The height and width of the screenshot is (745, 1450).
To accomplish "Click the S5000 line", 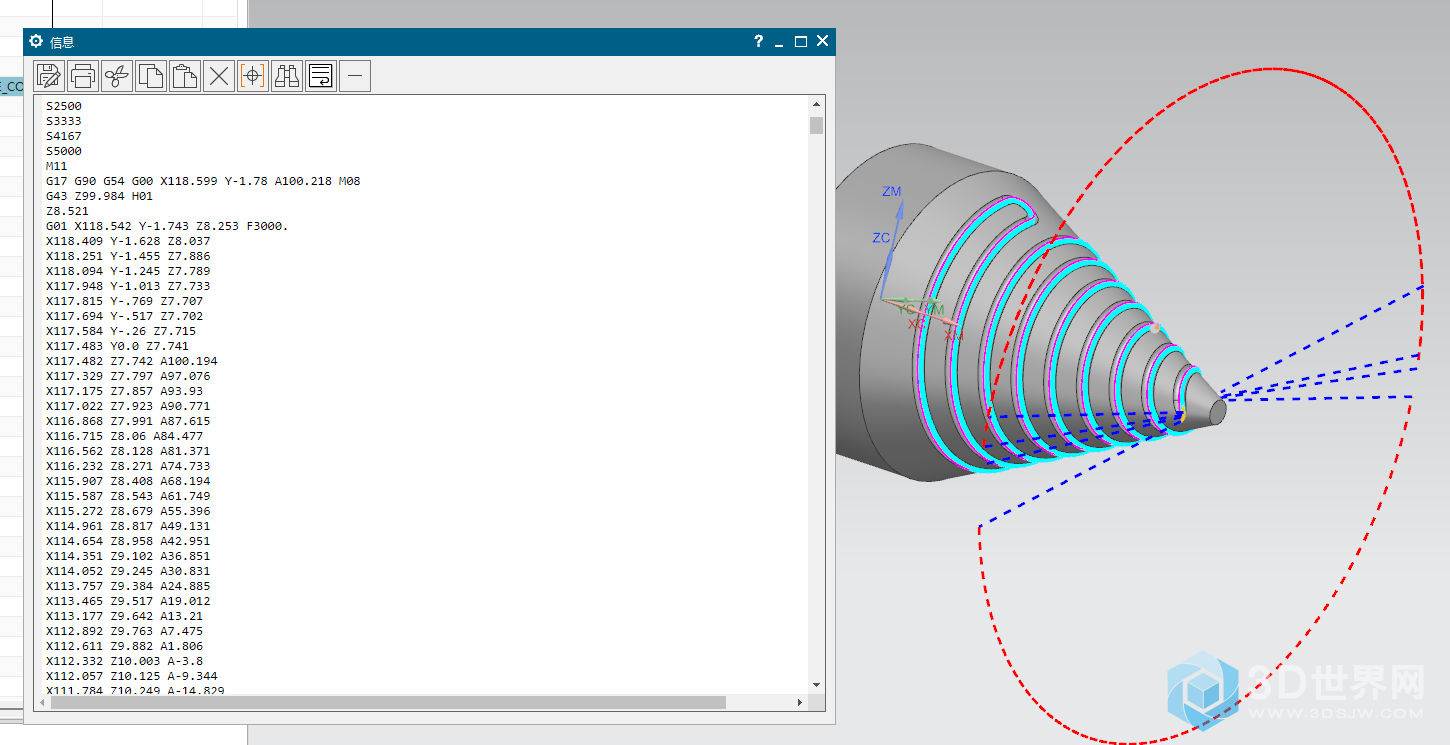I will pyautogui.click(x=64, y=151).
